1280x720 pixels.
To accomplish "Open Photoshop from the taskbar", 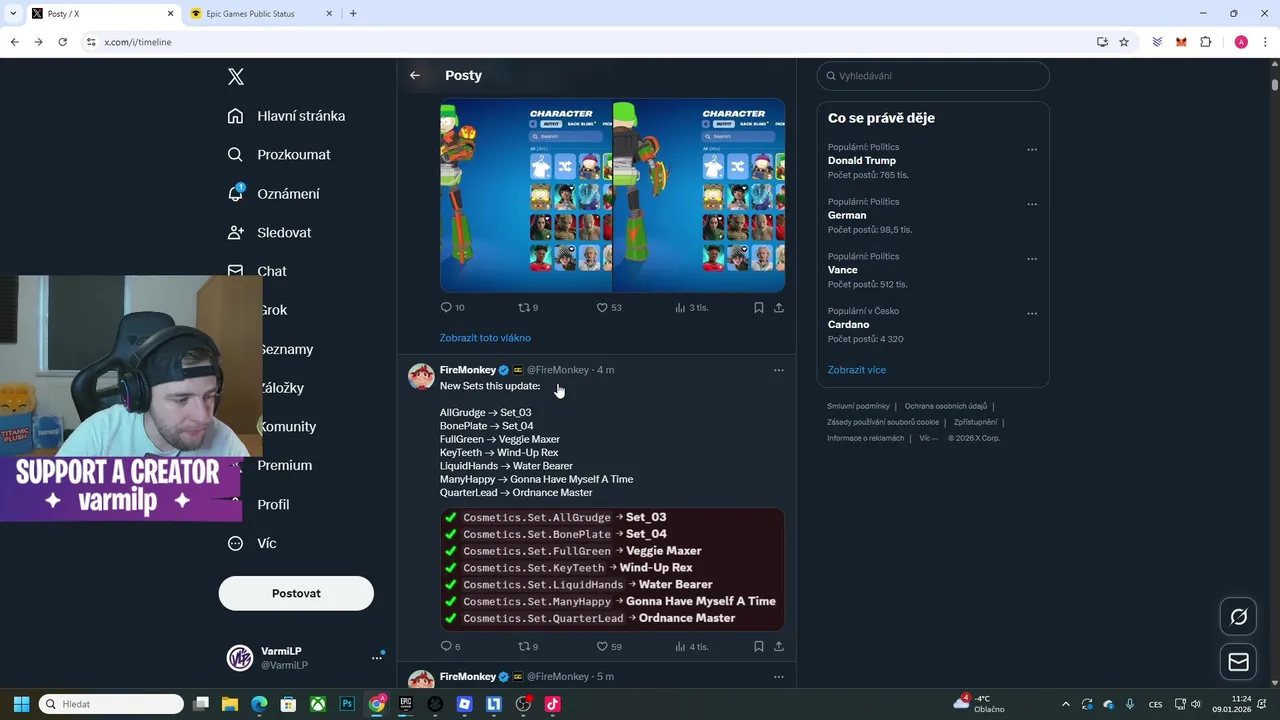I will coord(347,704).
